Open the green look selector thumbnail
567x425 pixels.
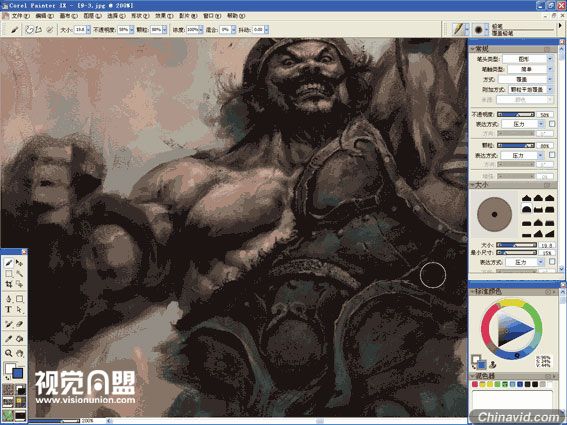point(8,415)
